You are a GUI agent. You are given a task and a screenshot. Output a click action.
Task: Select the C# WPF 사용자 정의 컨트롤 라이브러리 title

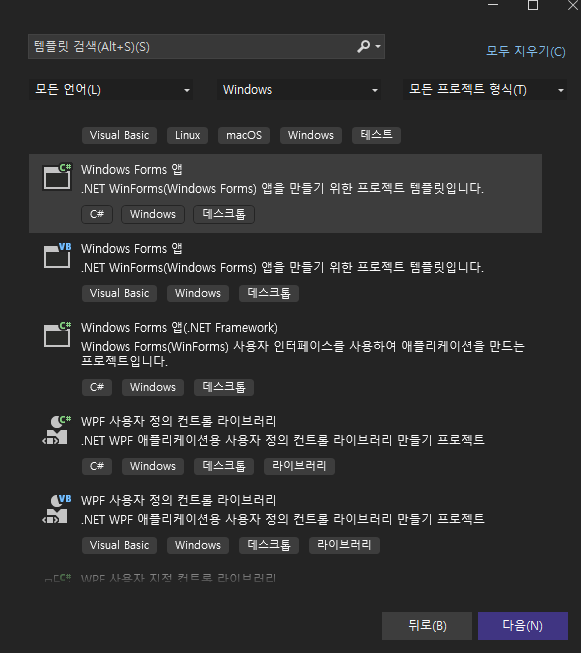[178, 421]
